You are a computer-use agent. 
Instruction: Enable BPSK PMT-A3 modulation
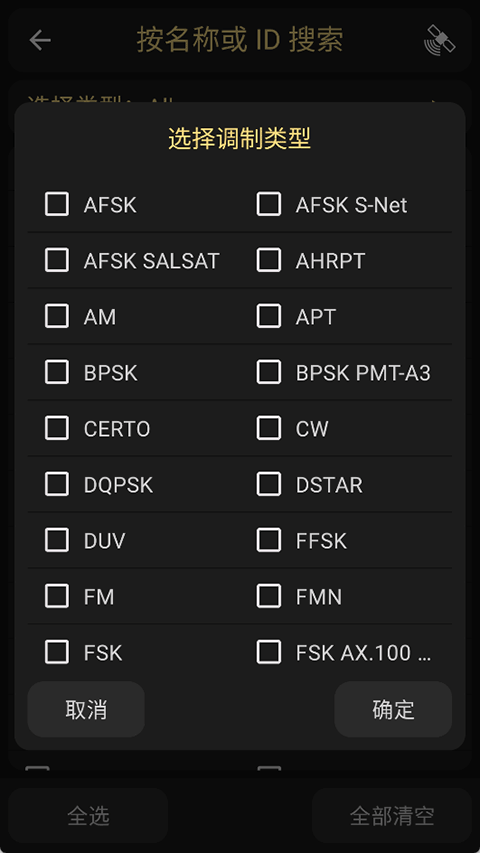(x=268, y=372)
